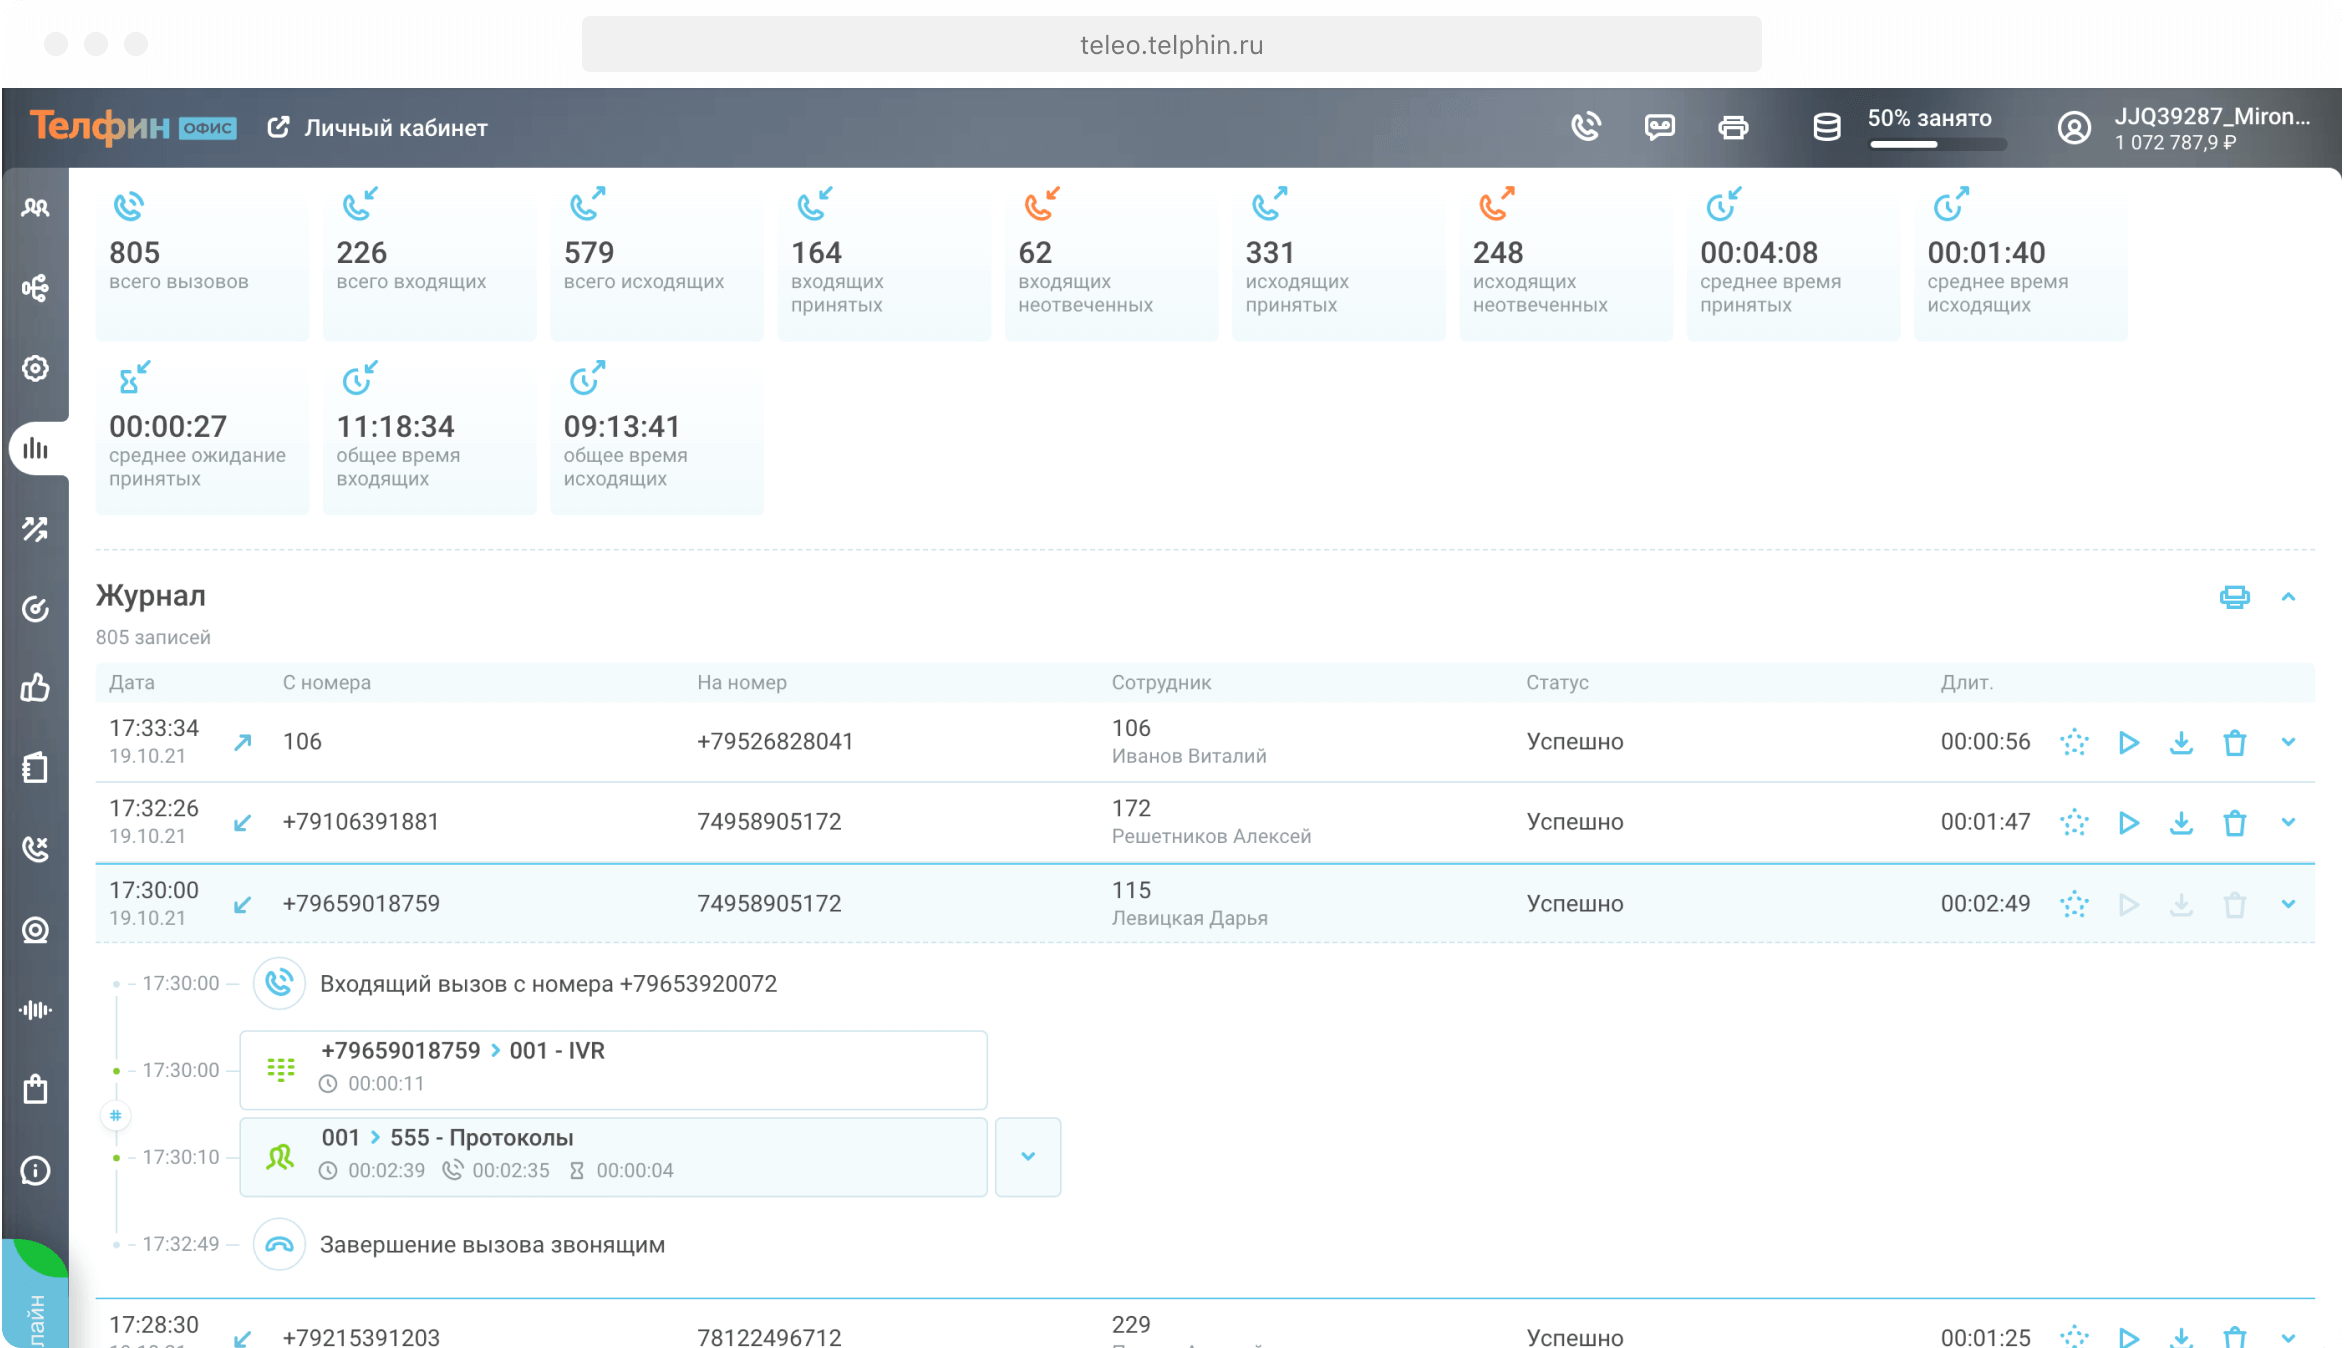Screen dimensions: 2344x1348
Task: Click speech analytics icon for 17:33:34 call
Action: [x=2075, y=742]
